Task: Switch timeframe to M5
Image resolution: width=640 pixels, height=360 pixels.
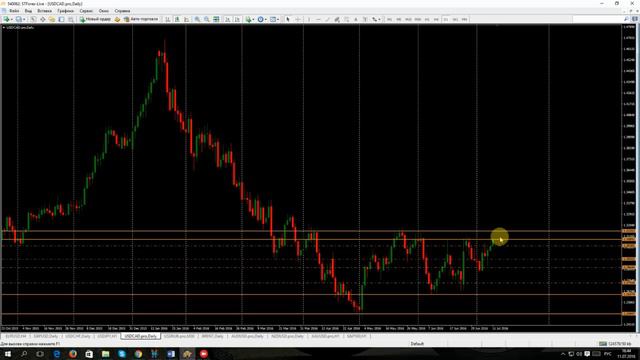Action: 399,19
